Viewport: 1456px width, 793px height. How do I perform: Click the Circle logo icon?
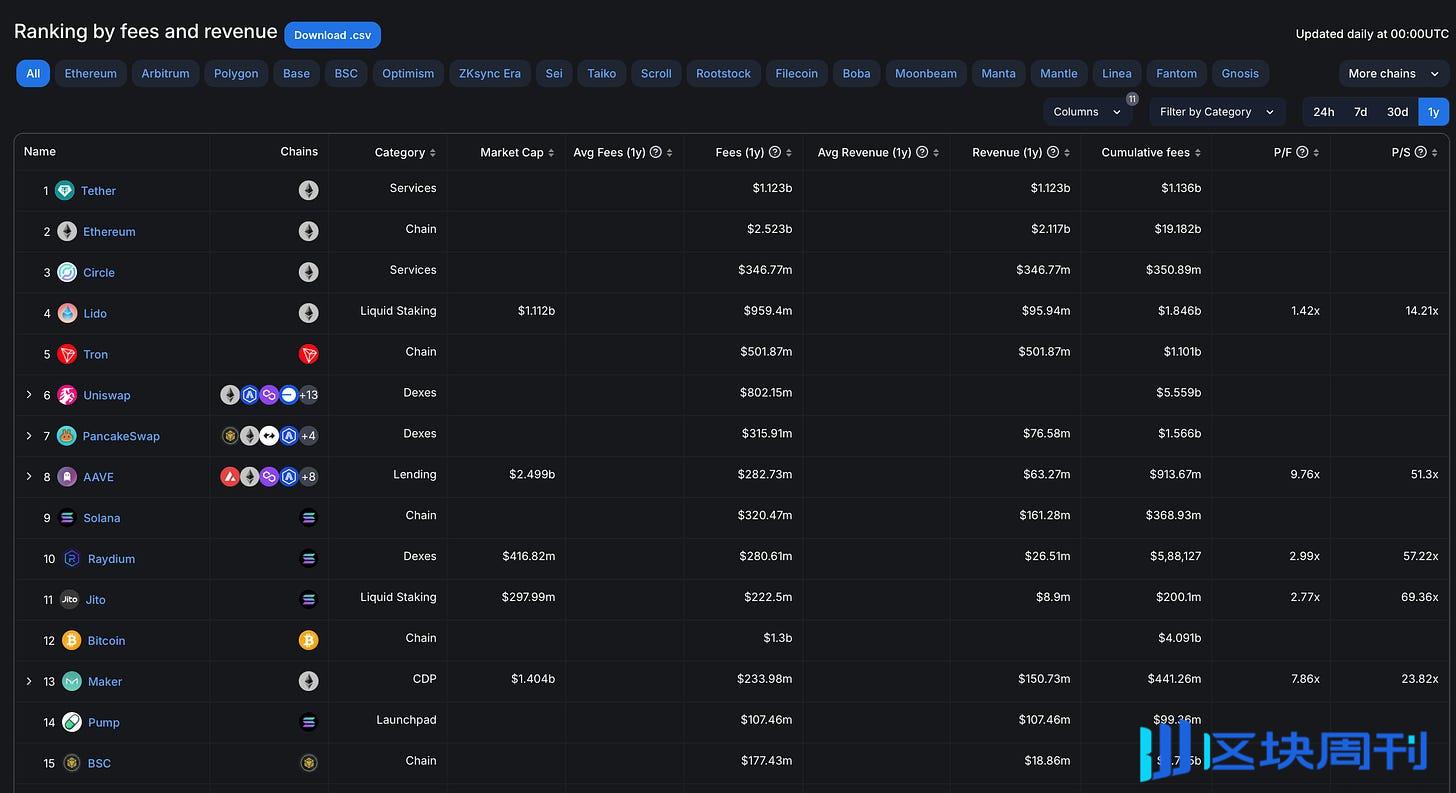(x=67, y=272)
